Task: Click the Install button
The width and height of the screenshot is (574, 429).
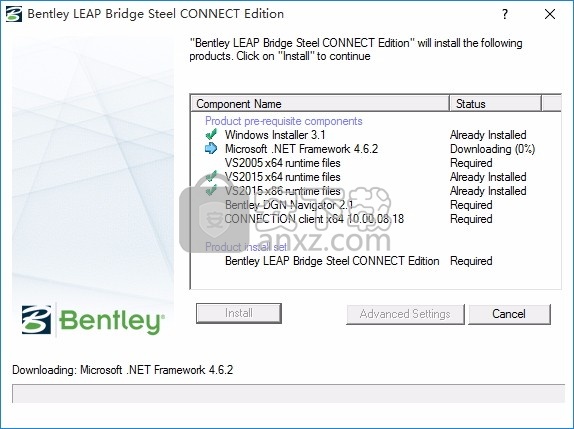Action: click(239, 313)
